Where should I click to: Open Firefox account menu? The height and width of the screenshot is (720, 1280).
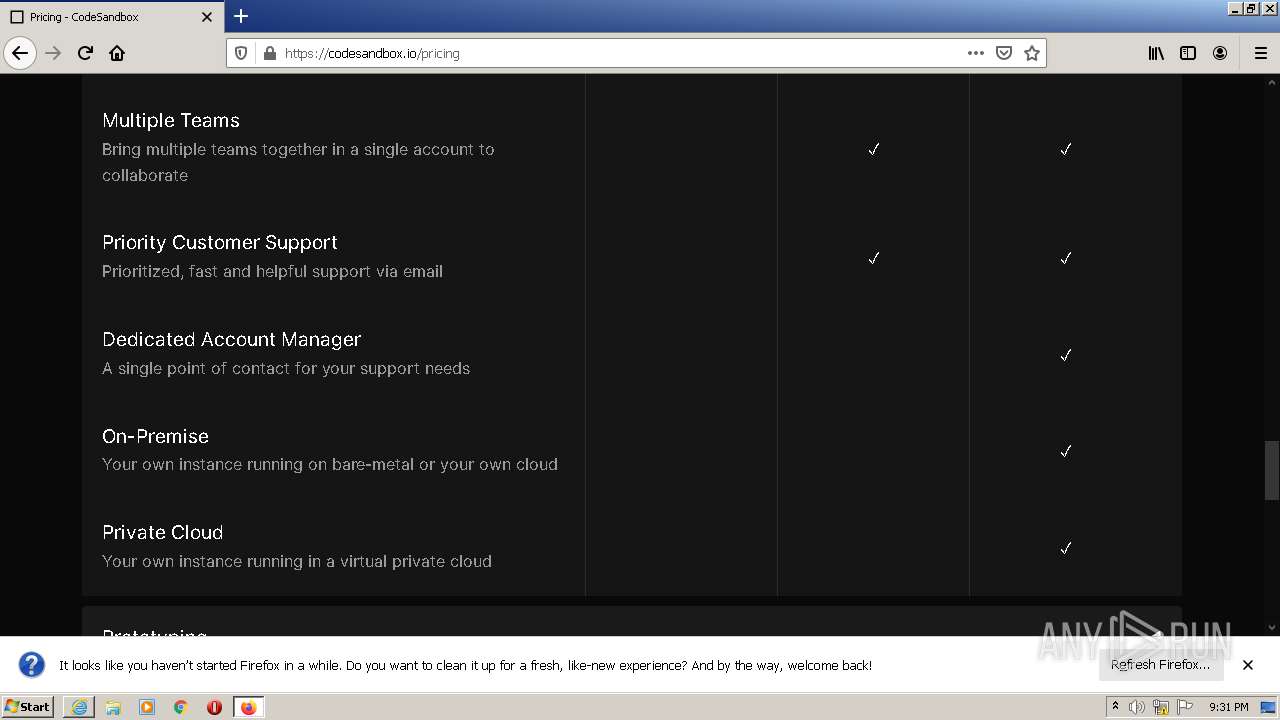point(1220,53)
